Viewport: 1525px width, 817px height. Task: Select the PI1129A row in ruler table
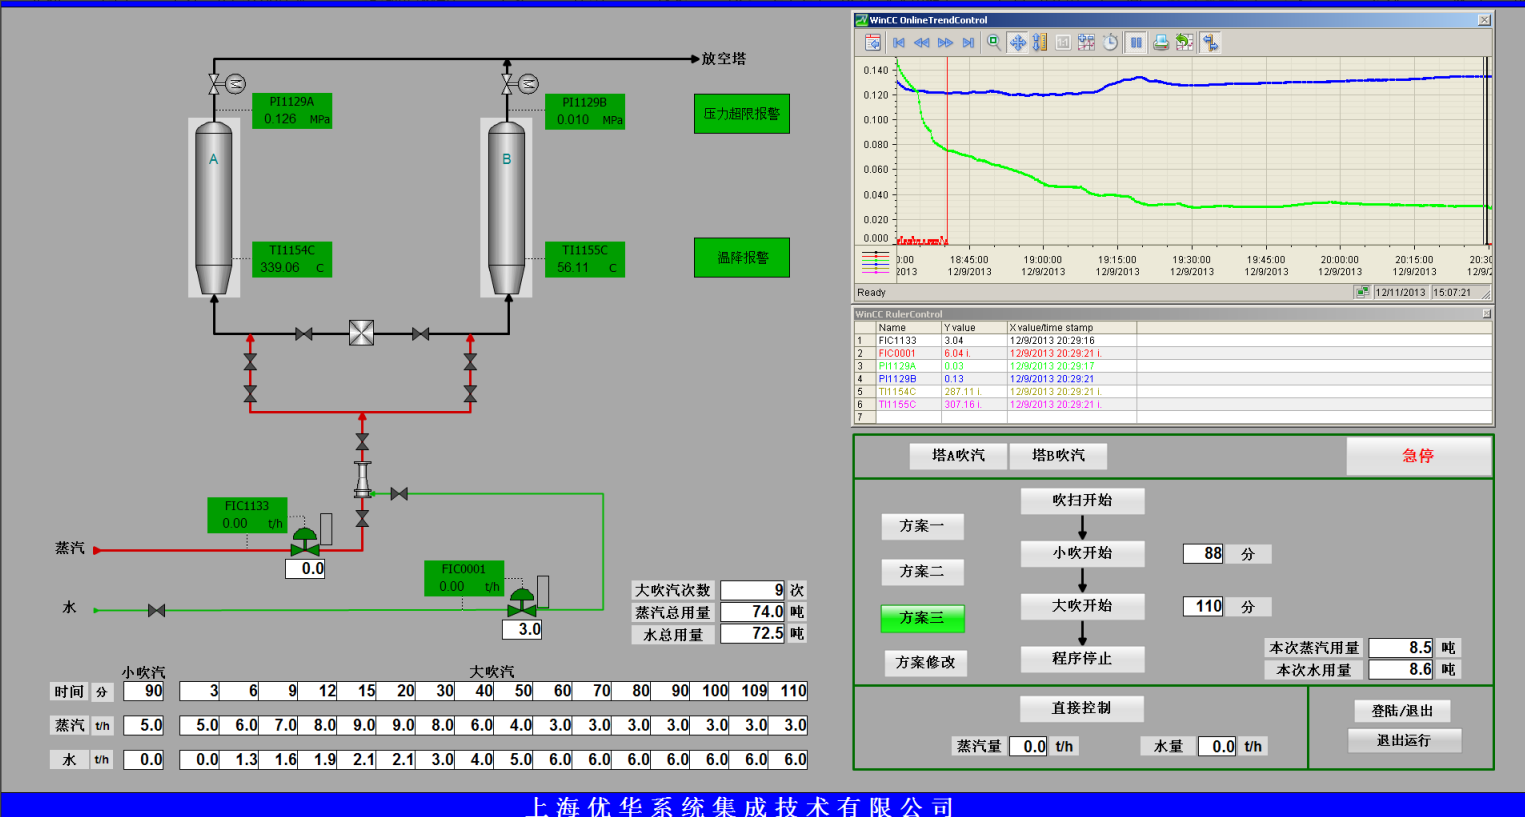(898, 366)
